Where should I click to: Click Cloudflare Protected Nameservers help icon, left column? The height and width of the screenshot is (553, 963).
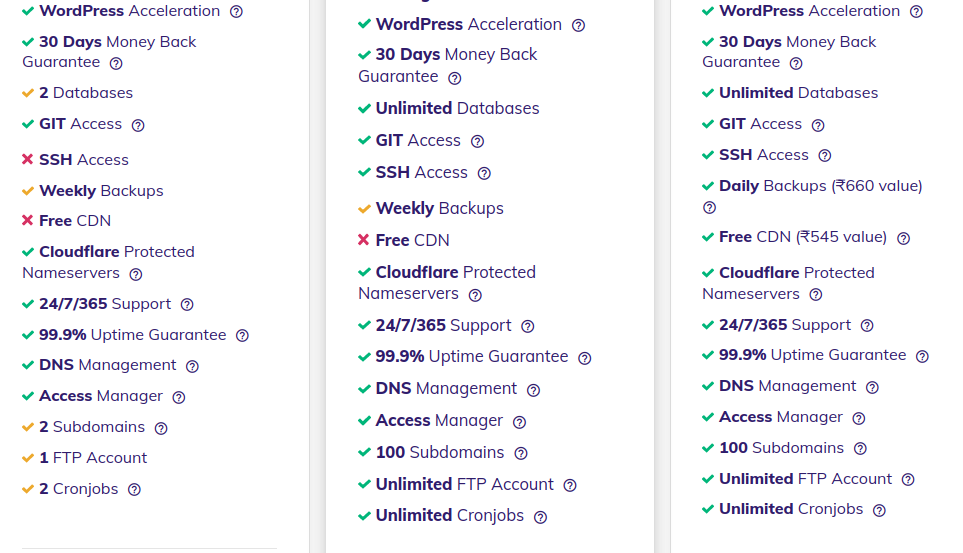click(x=136, y=274)
